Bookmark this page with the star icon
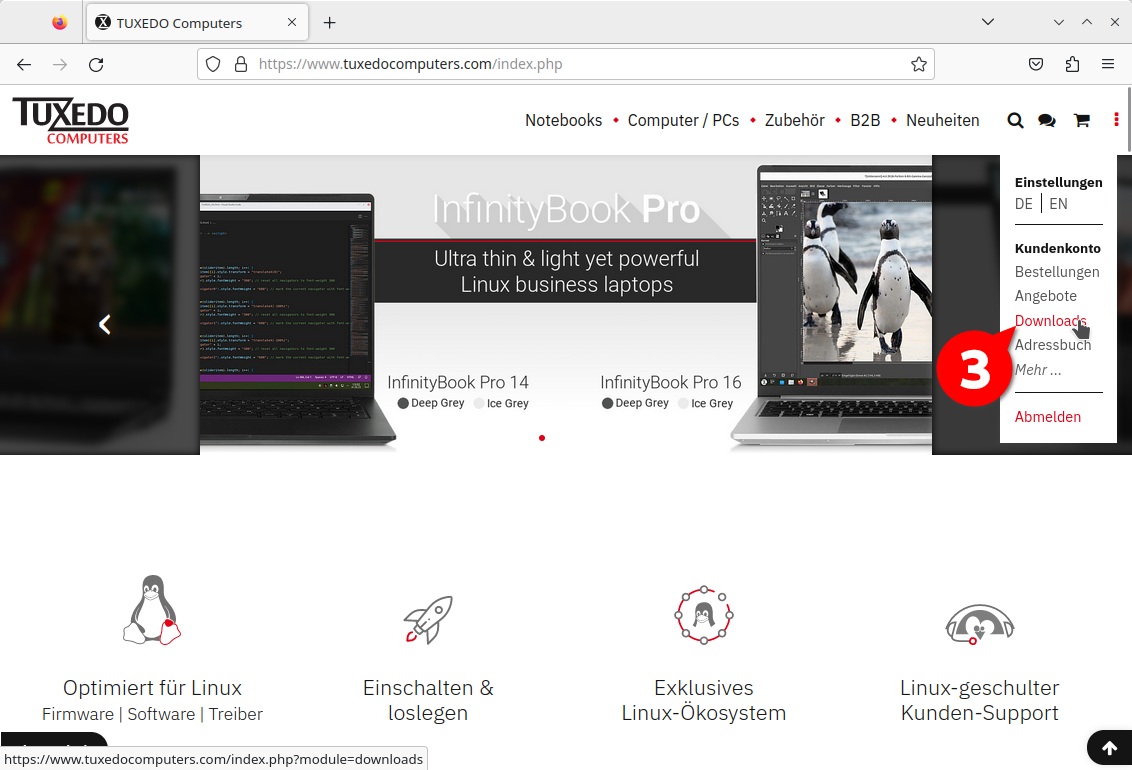Image resolution: width=1132 pixels, height=770 pixels. (918, 64)
